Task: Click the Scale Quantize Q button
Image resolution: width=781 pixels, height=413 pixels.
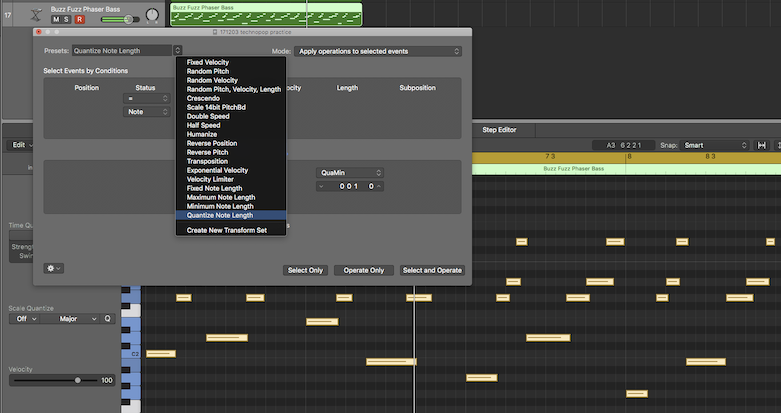Action: (x=108, y=318)
